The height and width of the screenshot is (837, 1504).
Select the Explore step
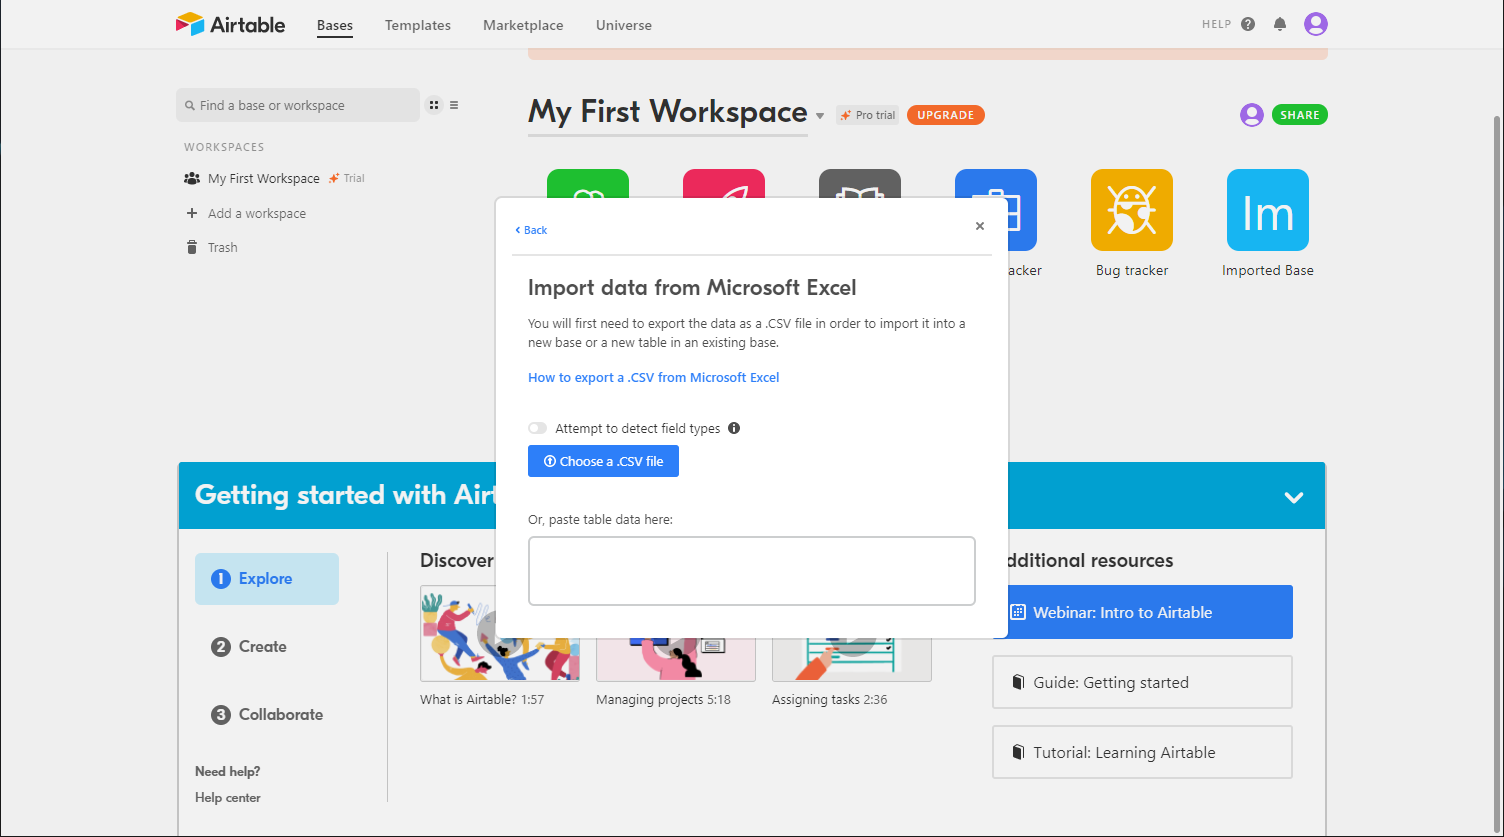click(x=267, y=579)
